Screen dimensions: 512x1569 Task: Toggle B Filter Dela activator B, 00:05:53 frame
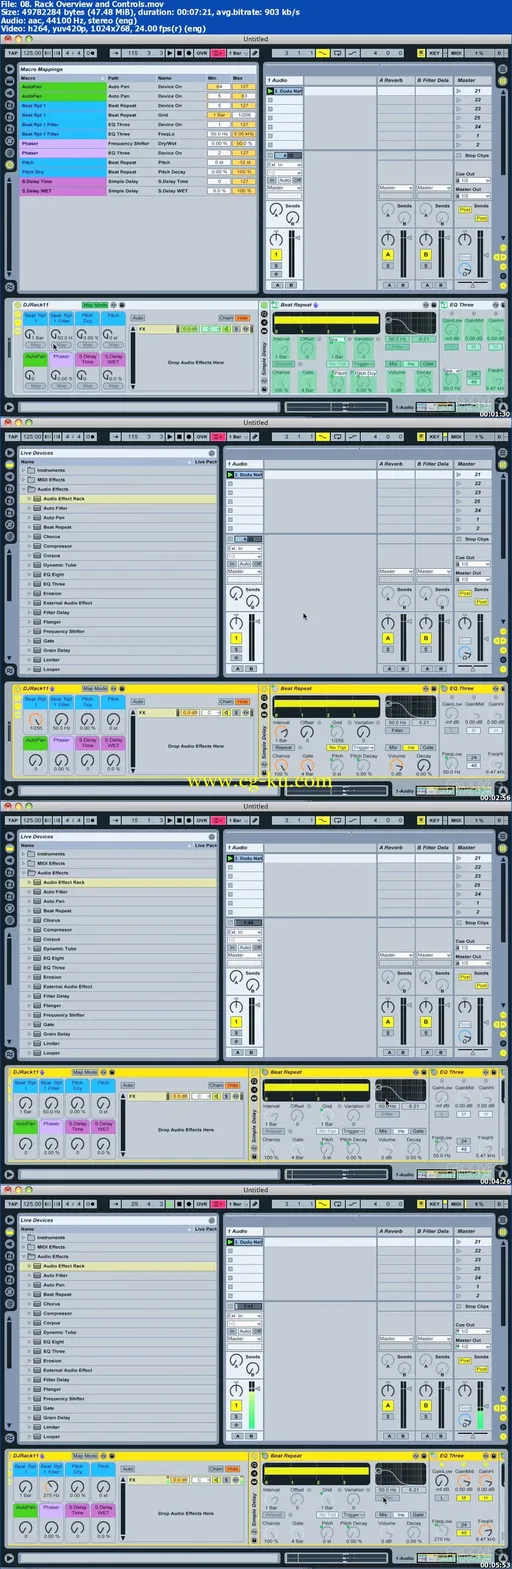coord(426,1405)
